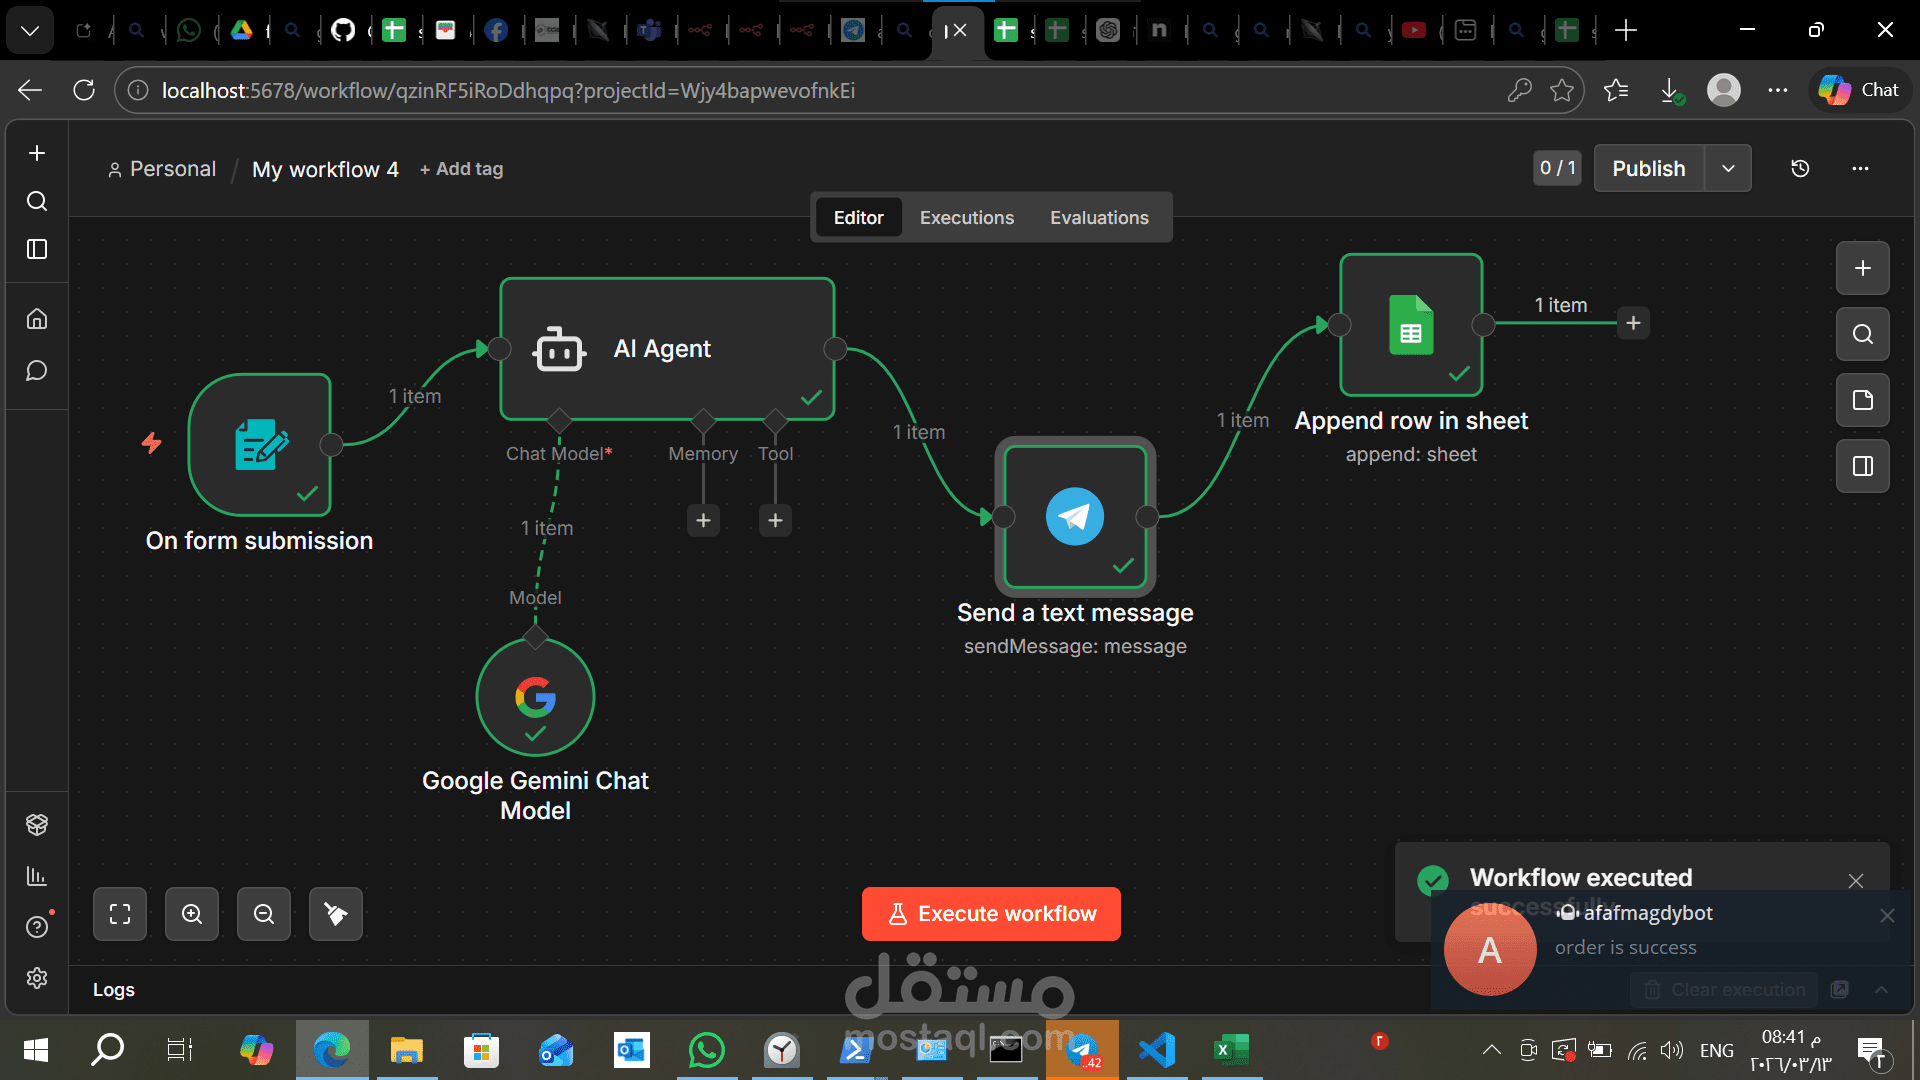Tidy up the workflow nodes
1920x1080 pixels.
click(336, 914)
